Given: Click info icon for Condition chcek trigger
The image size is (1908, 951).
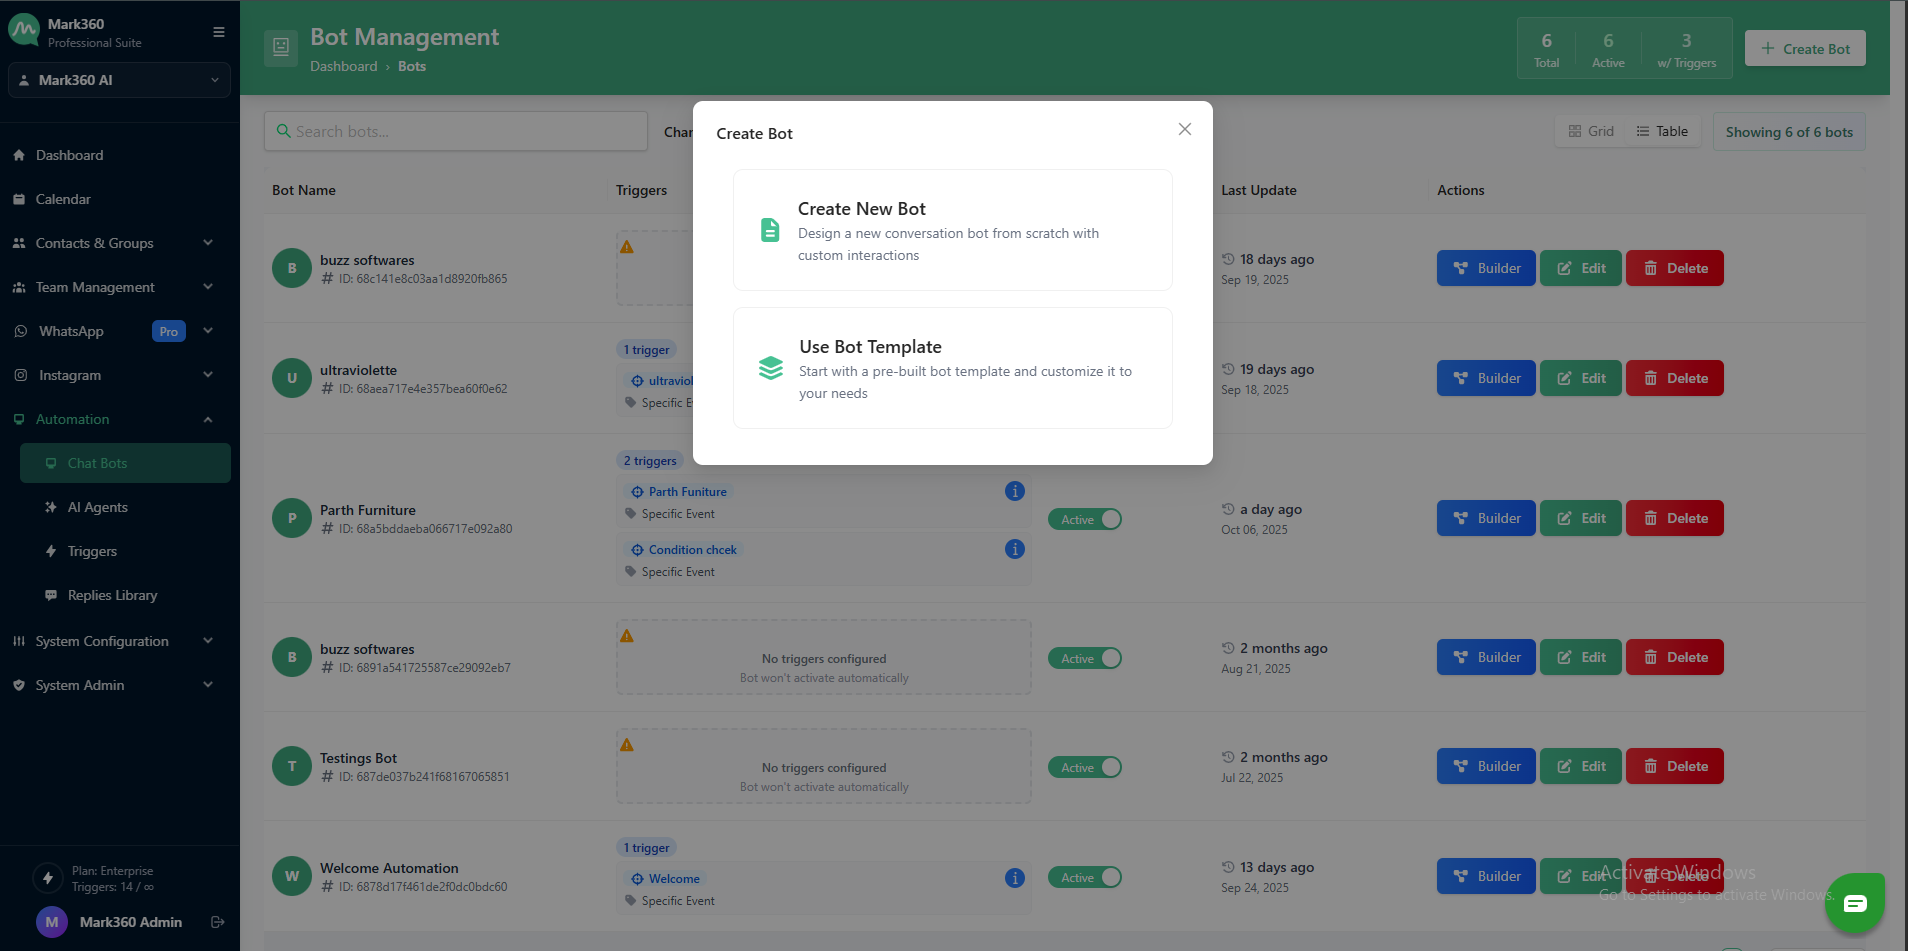Looking at the screenshot, I should [1014, 549].
